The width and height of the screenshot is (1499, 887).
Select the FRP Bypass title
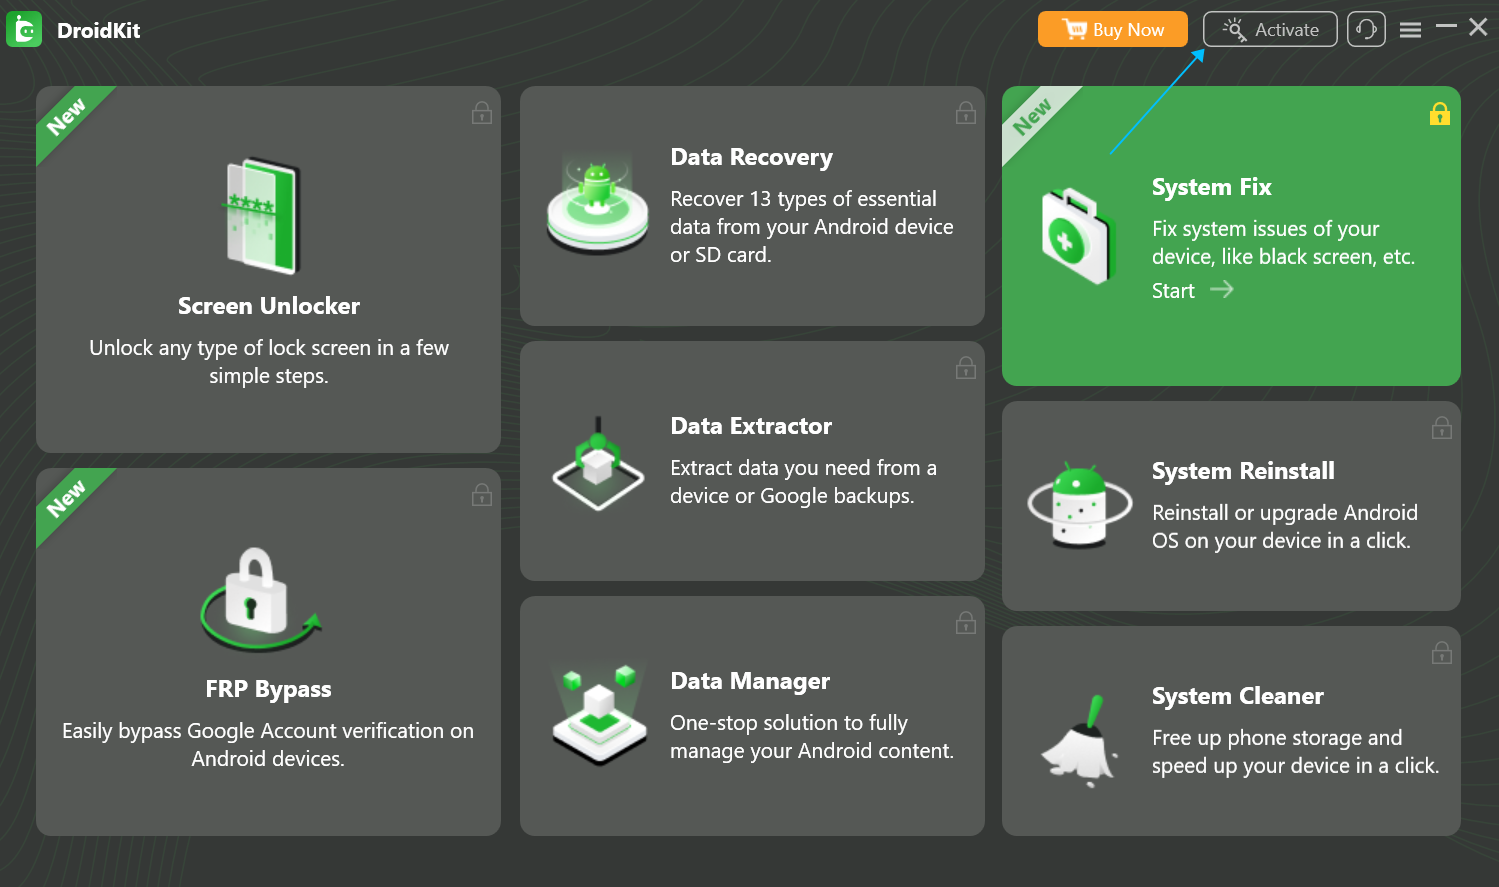pyautogui.click(x=268, y=689)
